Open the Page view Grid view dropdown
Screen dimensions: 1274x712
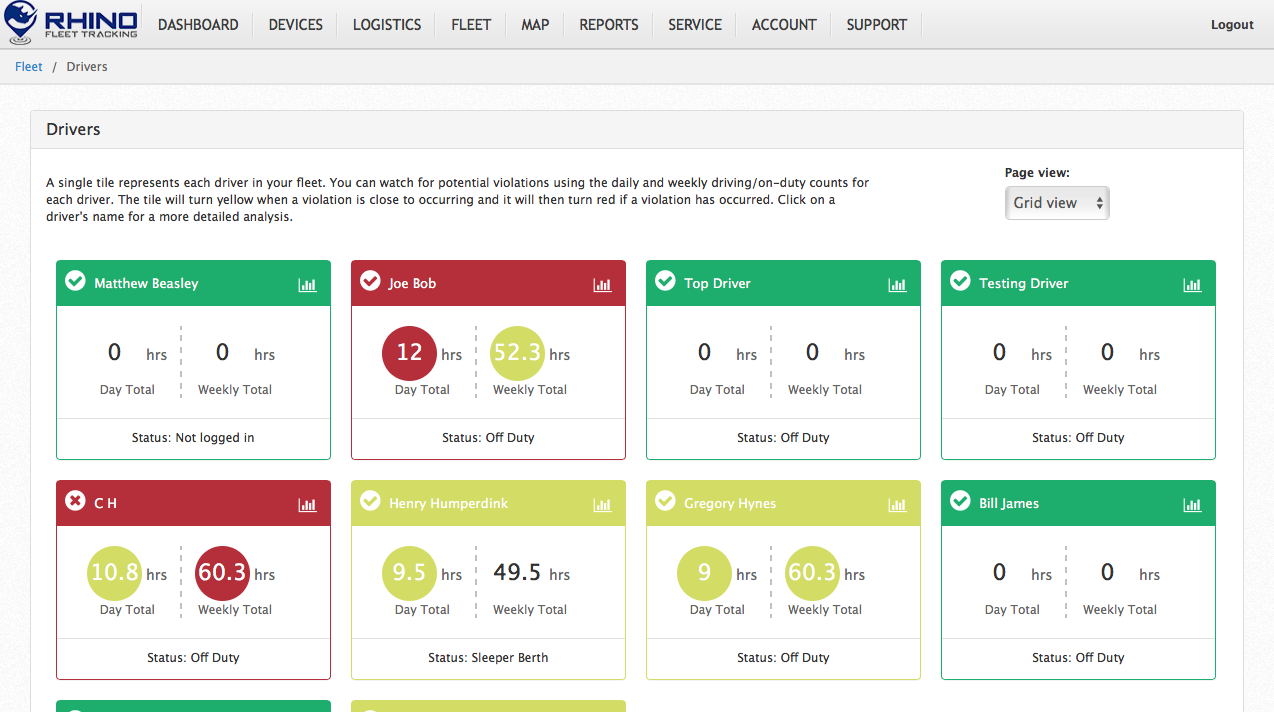[1057, 202]
